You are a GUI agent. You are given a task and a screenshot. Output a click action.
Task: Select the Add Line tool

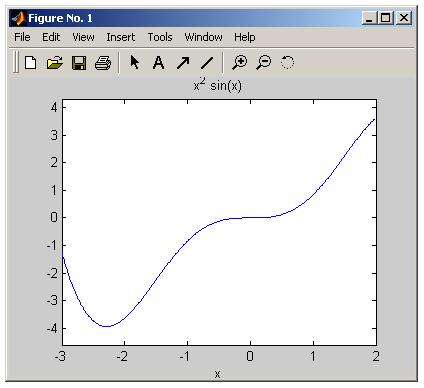(x=207, y=62)
